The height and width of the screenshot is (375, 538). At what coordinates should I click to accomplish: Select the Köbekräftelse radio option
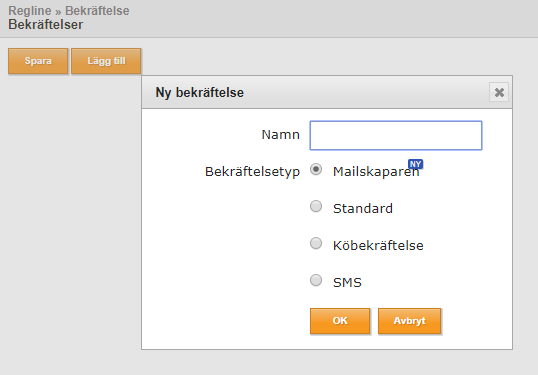tap(316, 243)
